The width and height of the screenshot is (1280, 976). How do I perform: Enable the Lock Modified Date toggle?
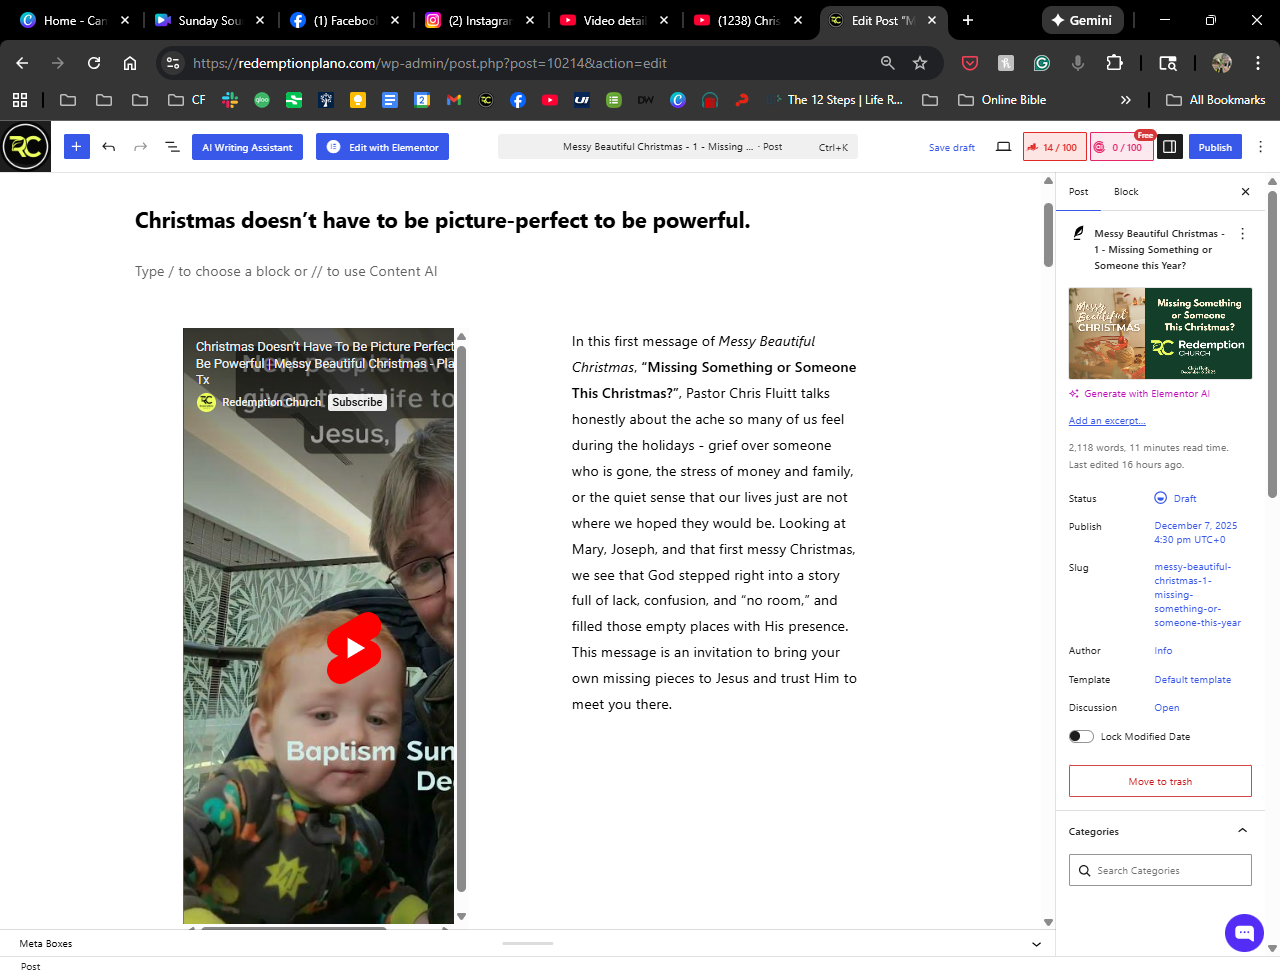[x=1081, y=737]
